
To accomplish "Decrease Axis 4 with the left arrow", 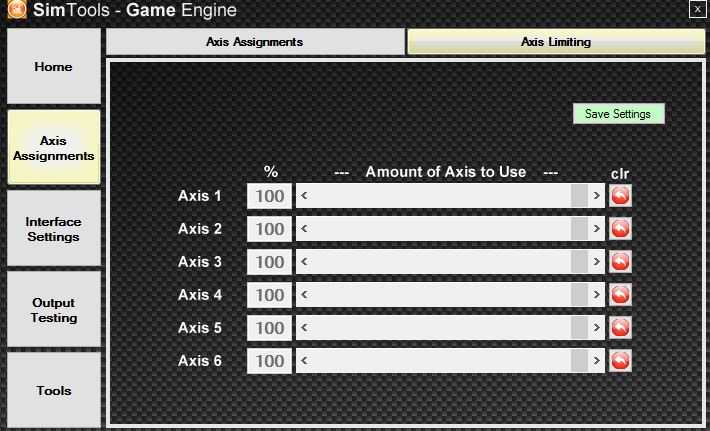I will coord(304,295).
